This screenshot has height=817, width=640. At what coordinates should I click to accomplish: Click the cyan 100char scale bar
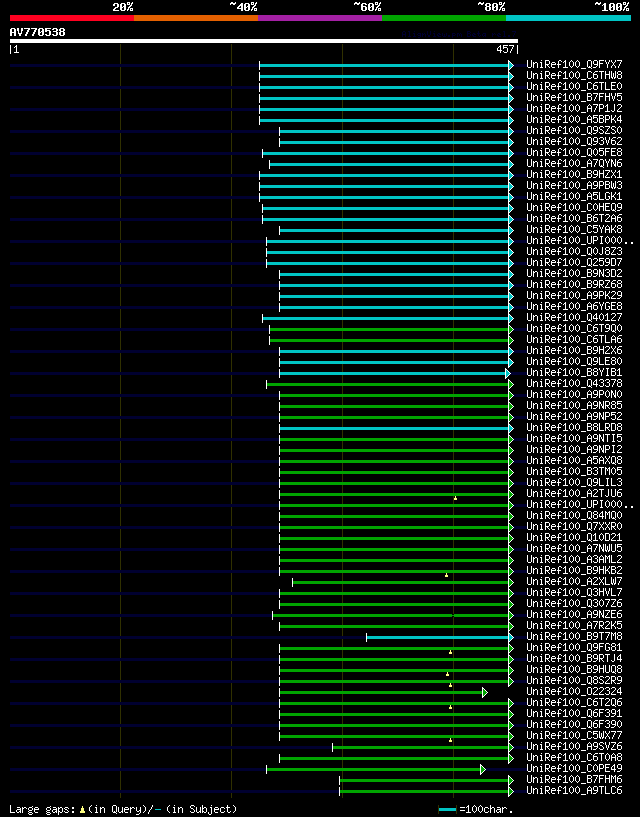(x=447, y=810)
